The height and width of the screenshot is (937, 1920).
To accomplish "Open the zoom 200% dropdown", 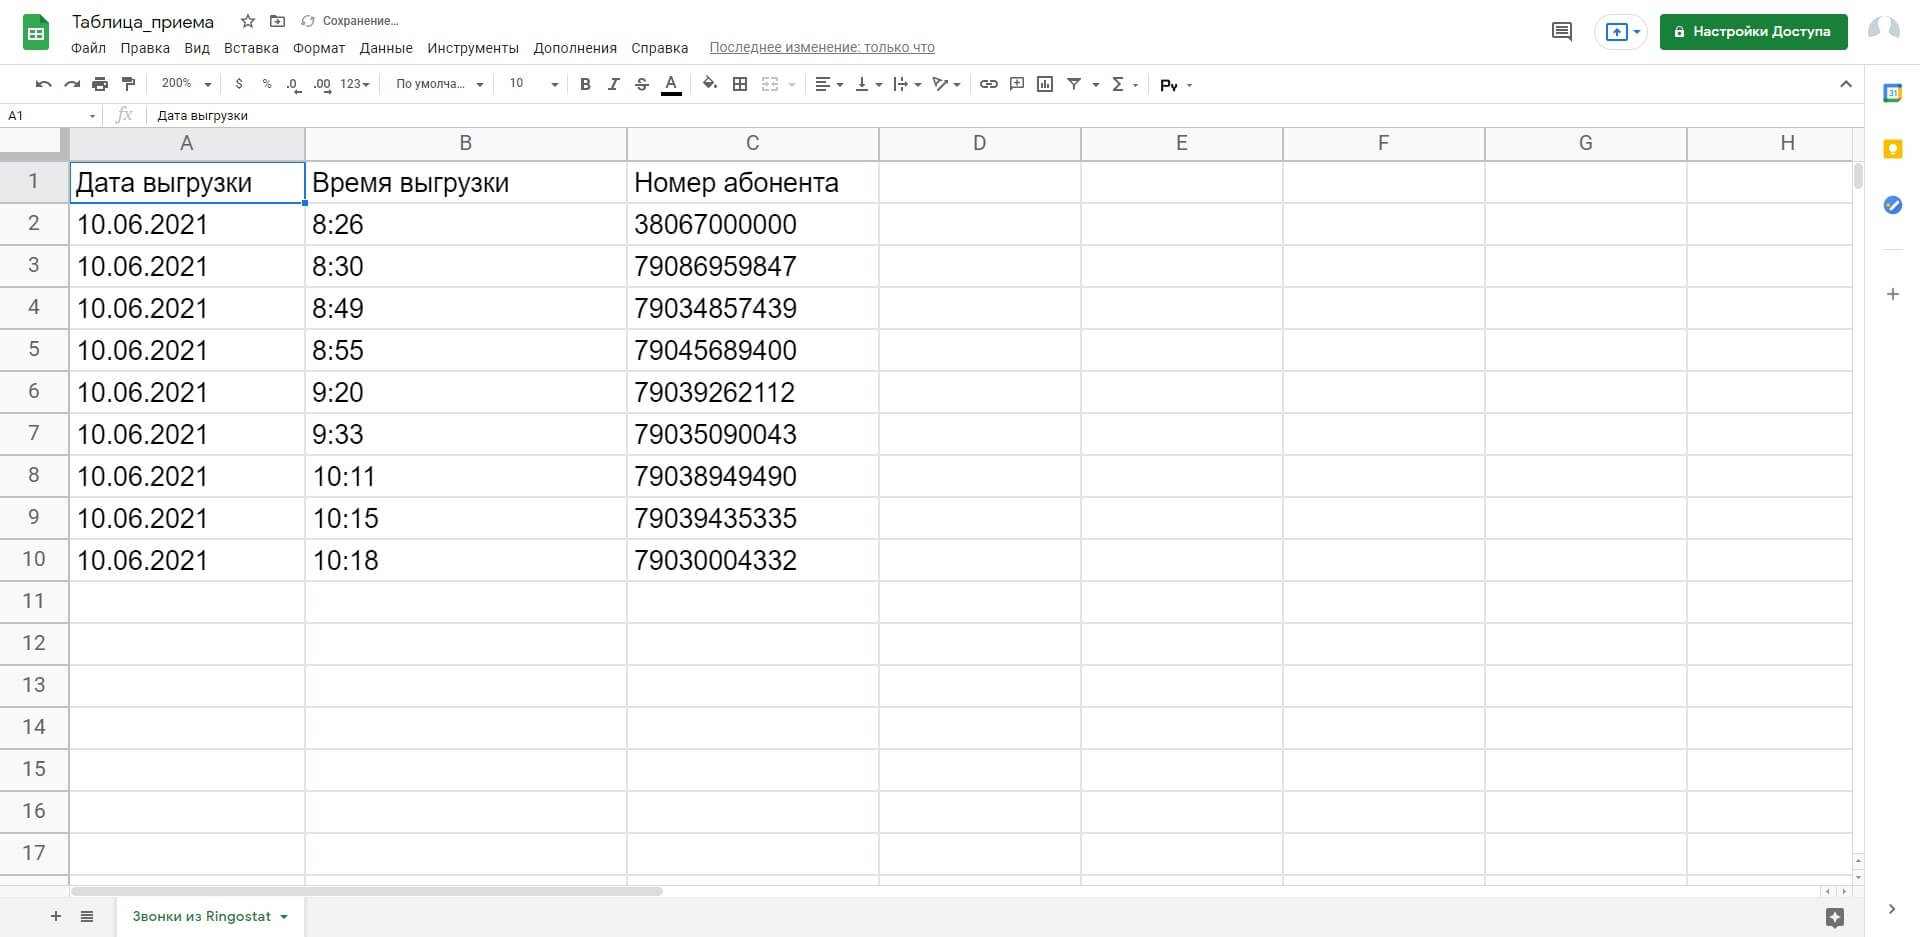I will click(186, 84).
